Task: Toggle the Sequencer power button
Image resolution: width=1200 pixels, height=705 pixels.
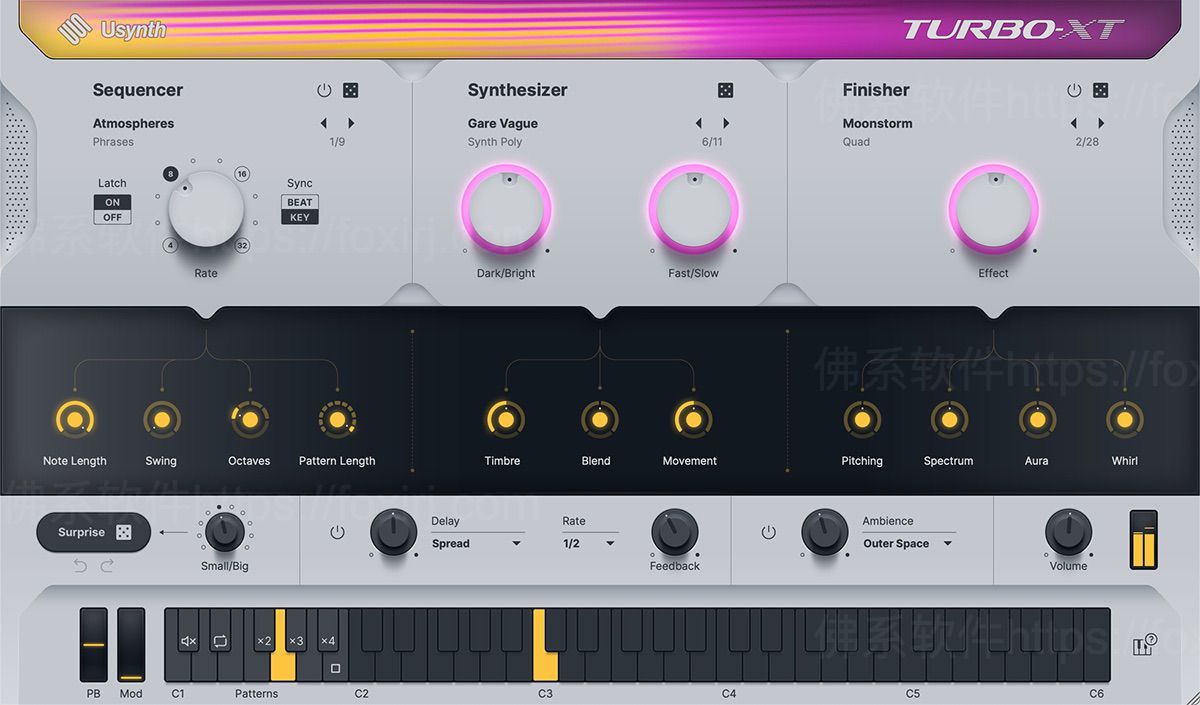Action: coord(324,90)
